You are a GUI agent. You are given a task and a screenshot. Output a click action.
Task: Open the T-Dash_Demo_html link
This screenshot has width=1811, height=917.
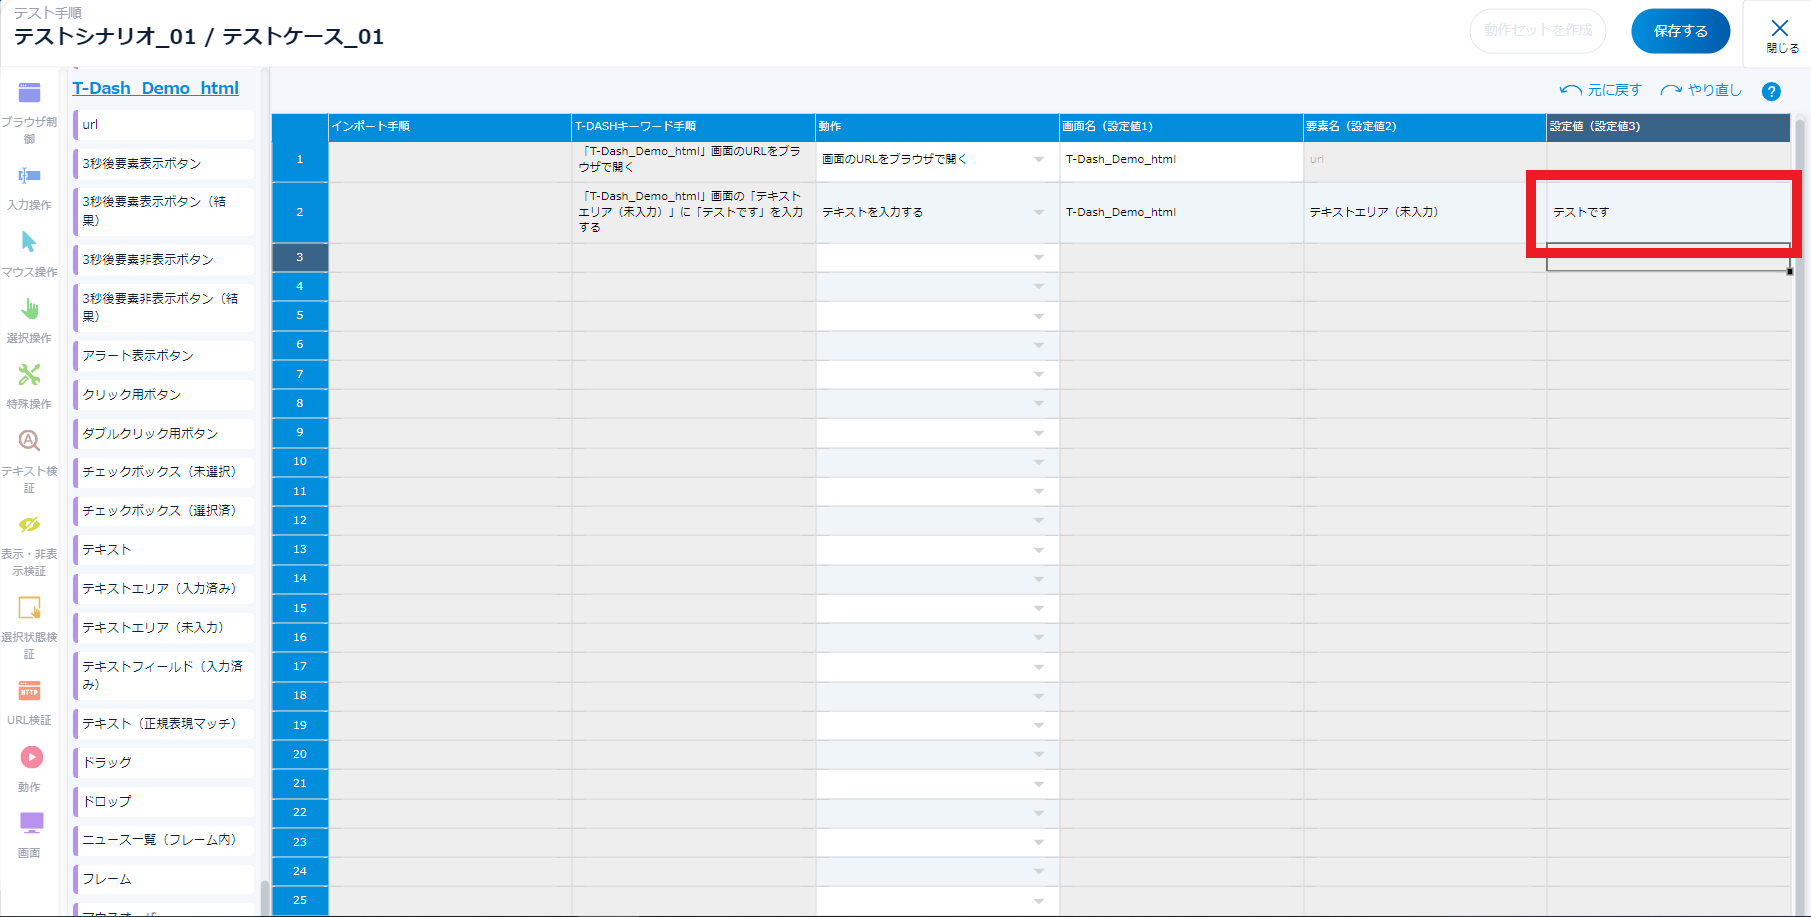[155, 88]
